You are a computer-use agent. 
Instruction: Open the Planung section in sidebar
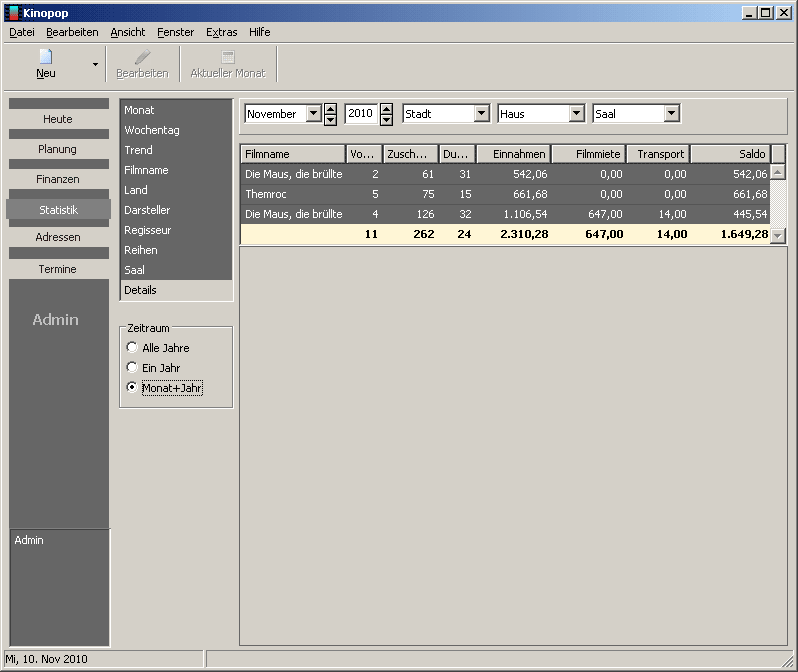coord(57,149)
